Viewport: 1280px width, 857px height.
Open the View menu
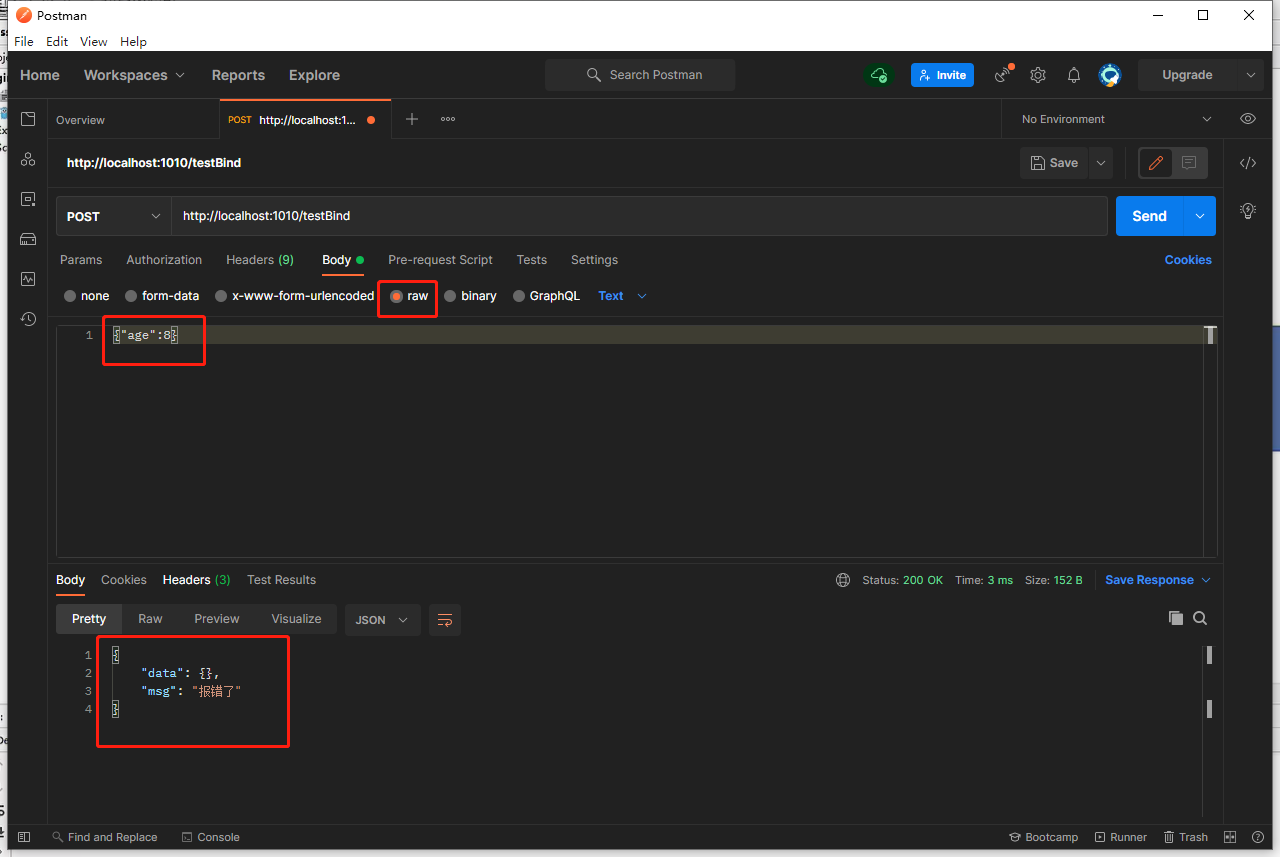93,41
